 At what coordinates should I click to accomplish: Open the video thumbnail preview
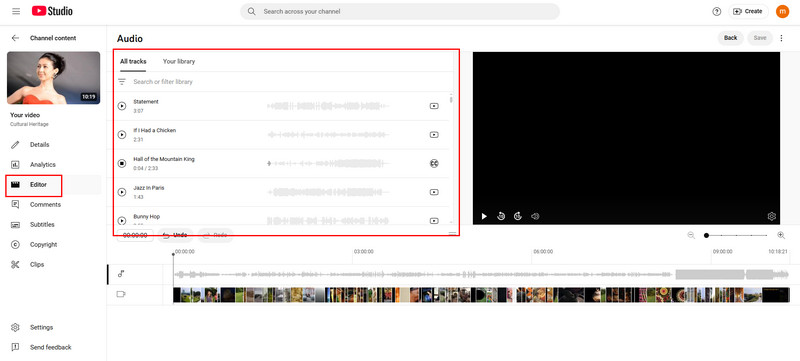click(x=54, y=78)
